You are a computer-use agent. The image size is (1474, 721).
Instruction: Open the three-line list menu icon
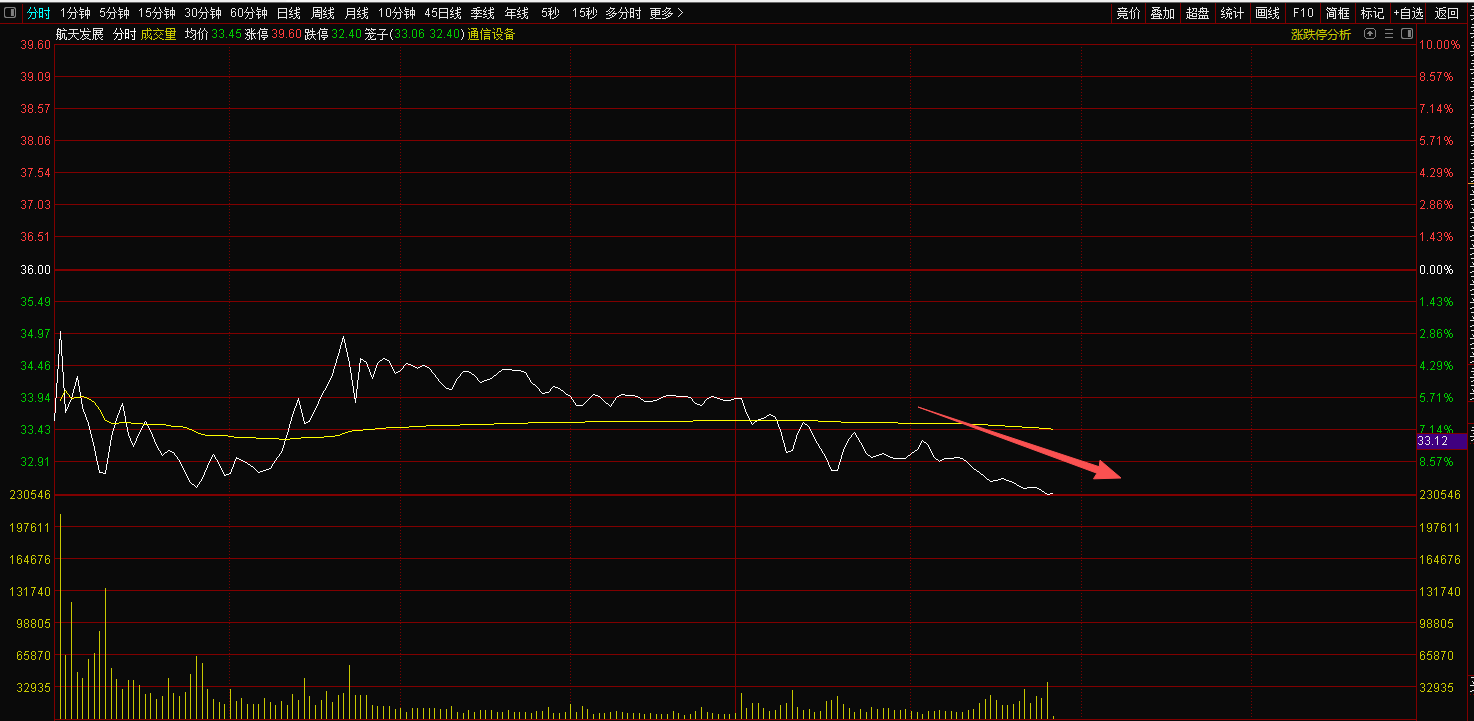[1389, 34]
